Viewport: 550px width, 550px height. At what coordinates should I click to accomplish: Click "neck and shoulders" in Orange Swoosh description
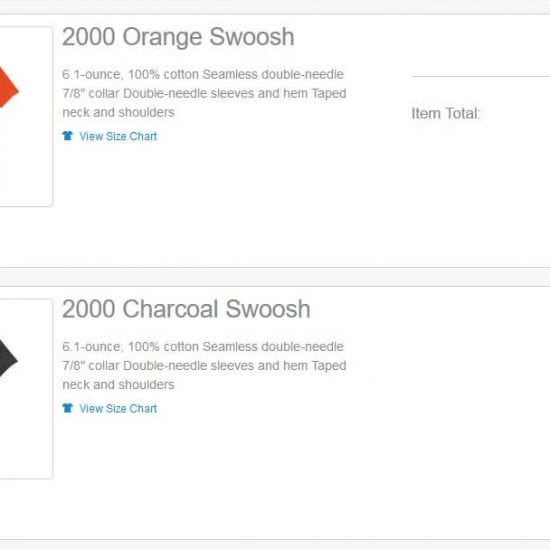(118, 112)
